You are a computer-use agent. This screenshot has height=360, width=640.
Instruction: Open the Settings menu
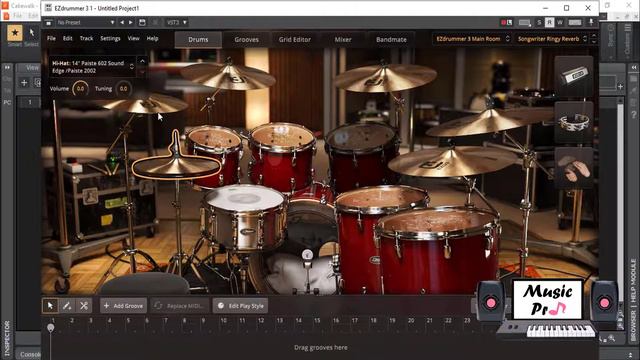pos(110,38)
